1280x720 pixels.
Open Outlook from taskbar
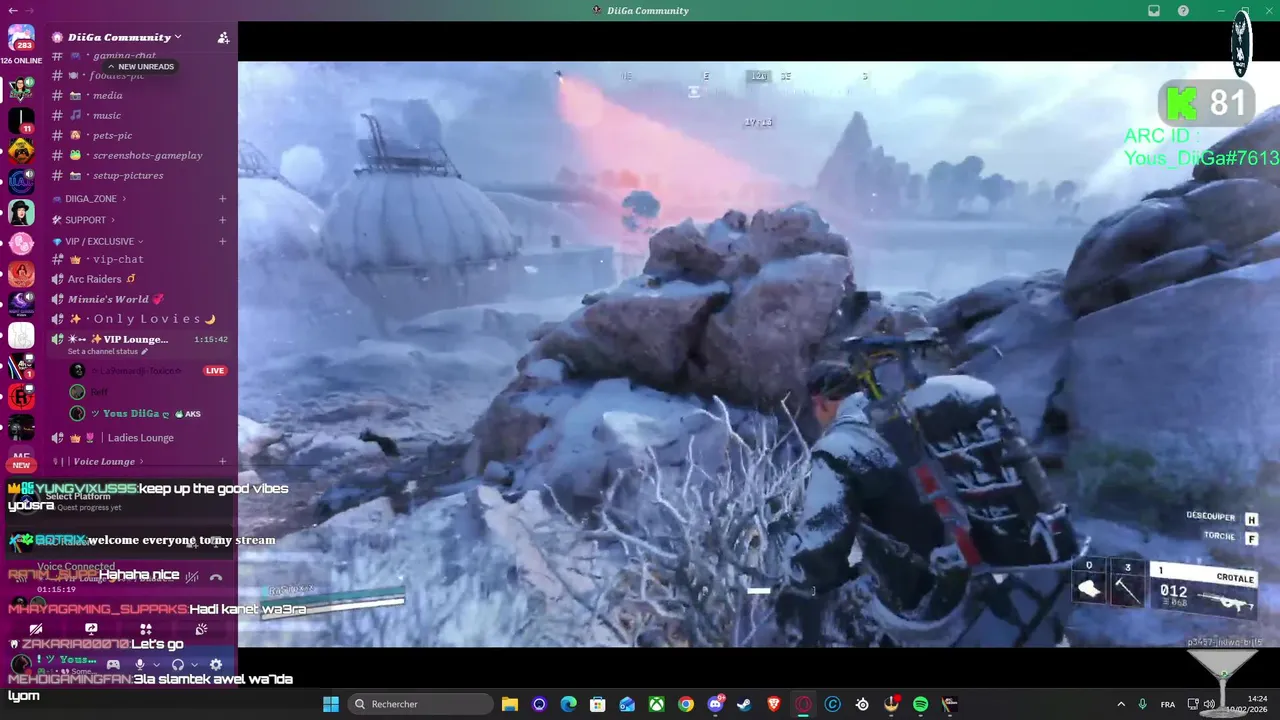tap(627, 704)
